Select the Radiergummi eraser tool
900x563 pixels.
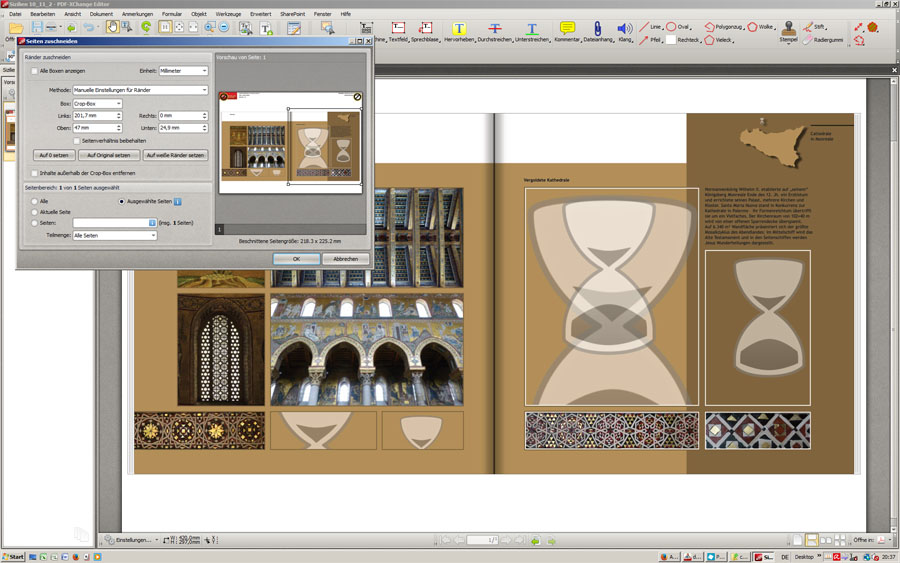(808, 40)
